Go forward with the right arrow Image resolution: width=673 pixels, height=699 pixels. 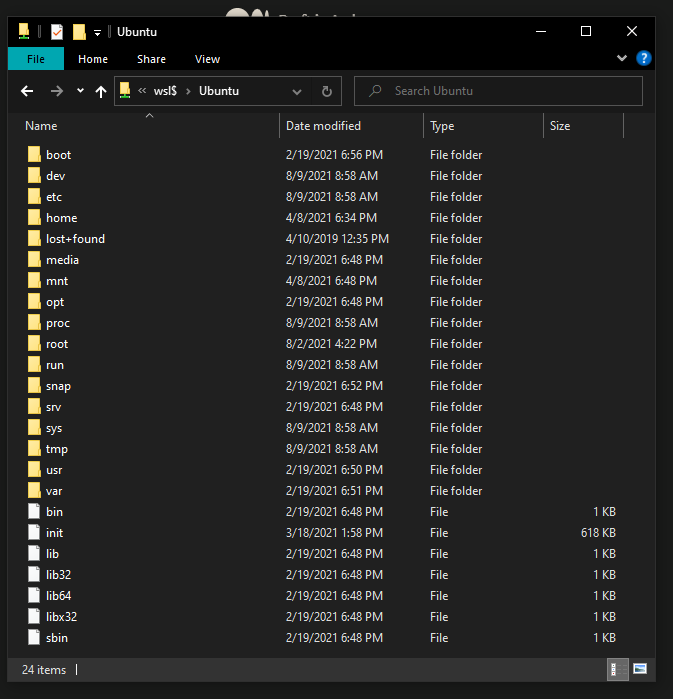[x=57, y=91]
